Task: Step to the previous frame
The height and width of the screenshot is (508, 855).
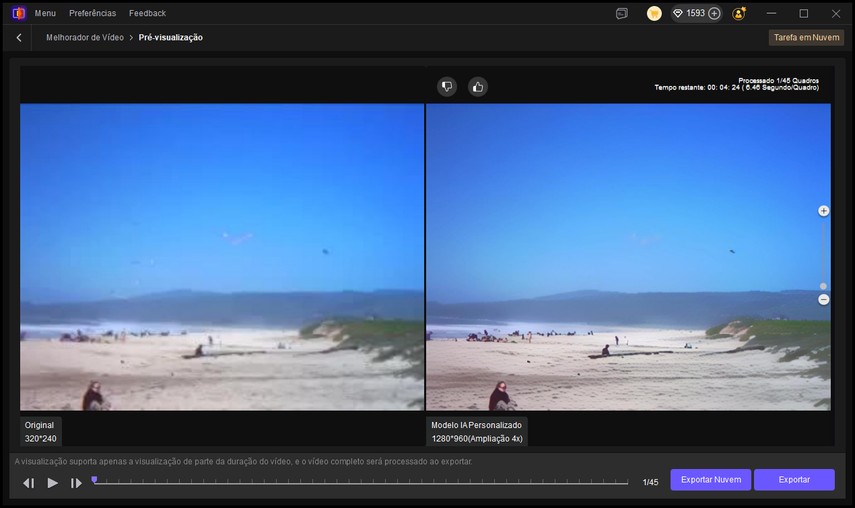Action: 28,483
